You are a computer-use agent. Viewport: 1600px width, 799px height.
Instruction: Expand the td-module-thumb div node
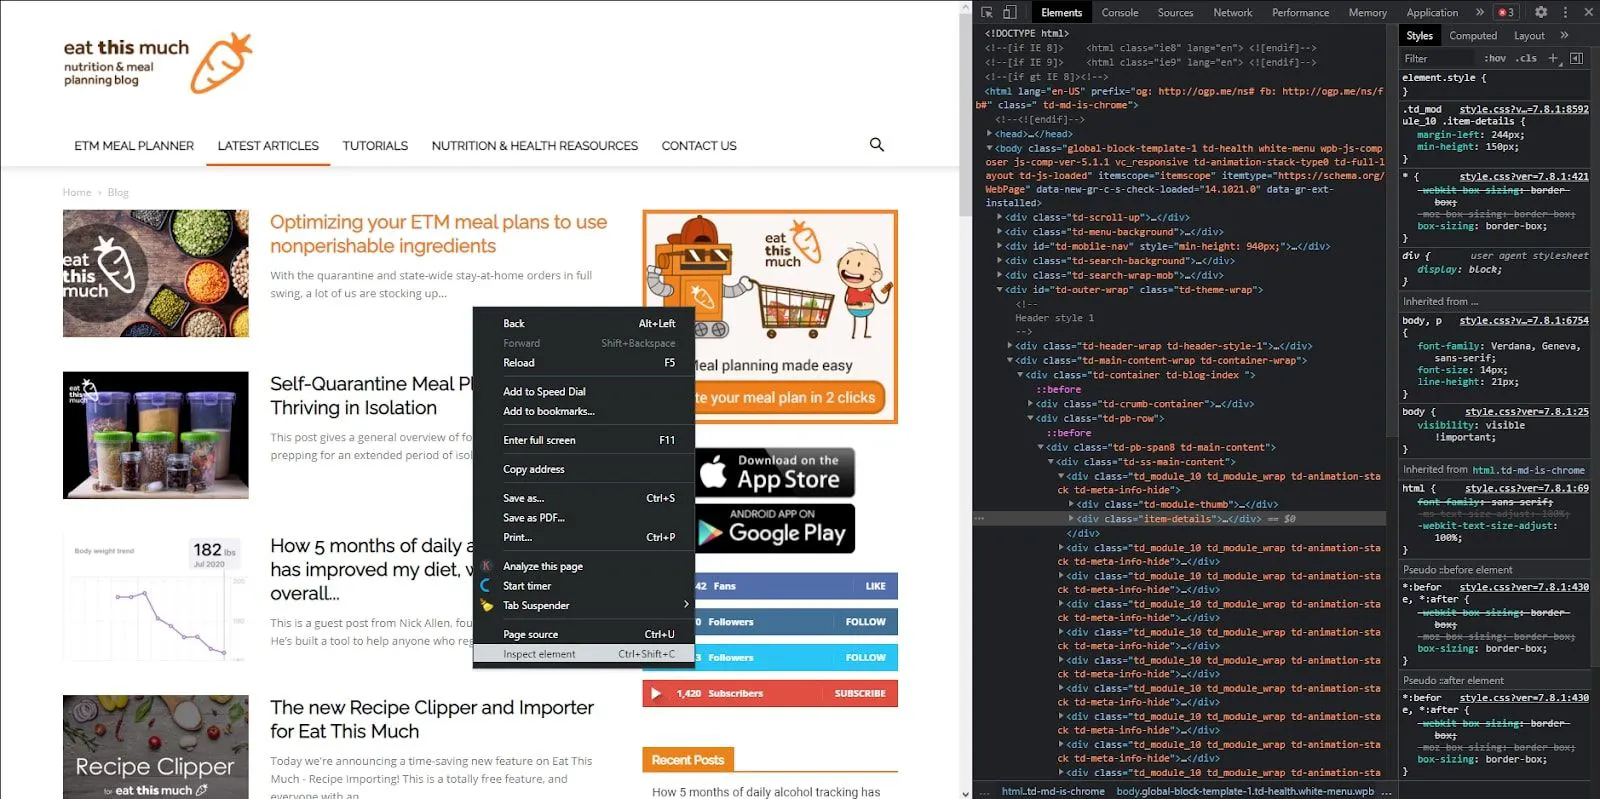[1071, 505]
